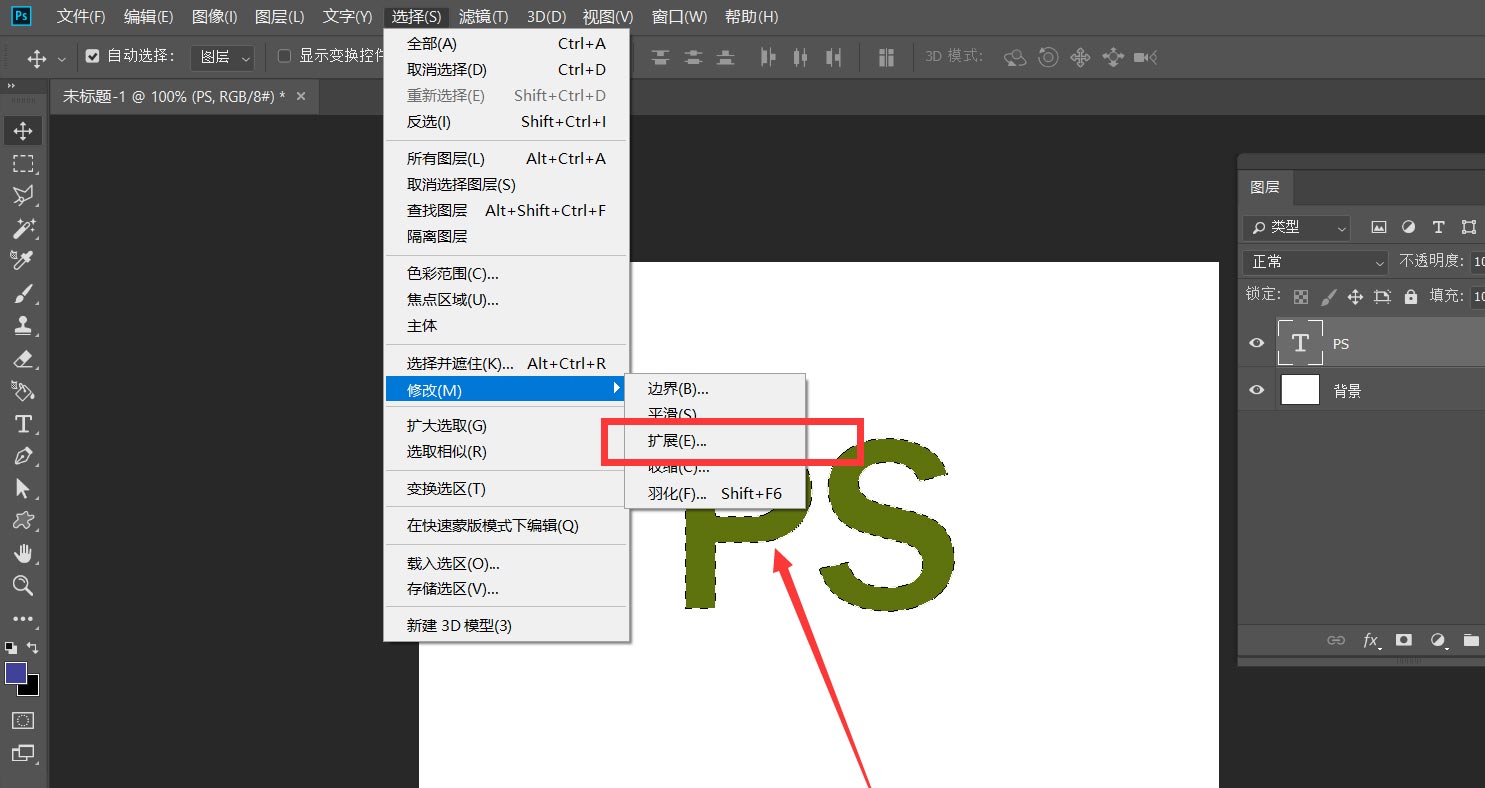The width and height of the screenshot is (1485, 788).
Task: Close the 未标题-1 document tab
Action: click(x=301, y=96)
